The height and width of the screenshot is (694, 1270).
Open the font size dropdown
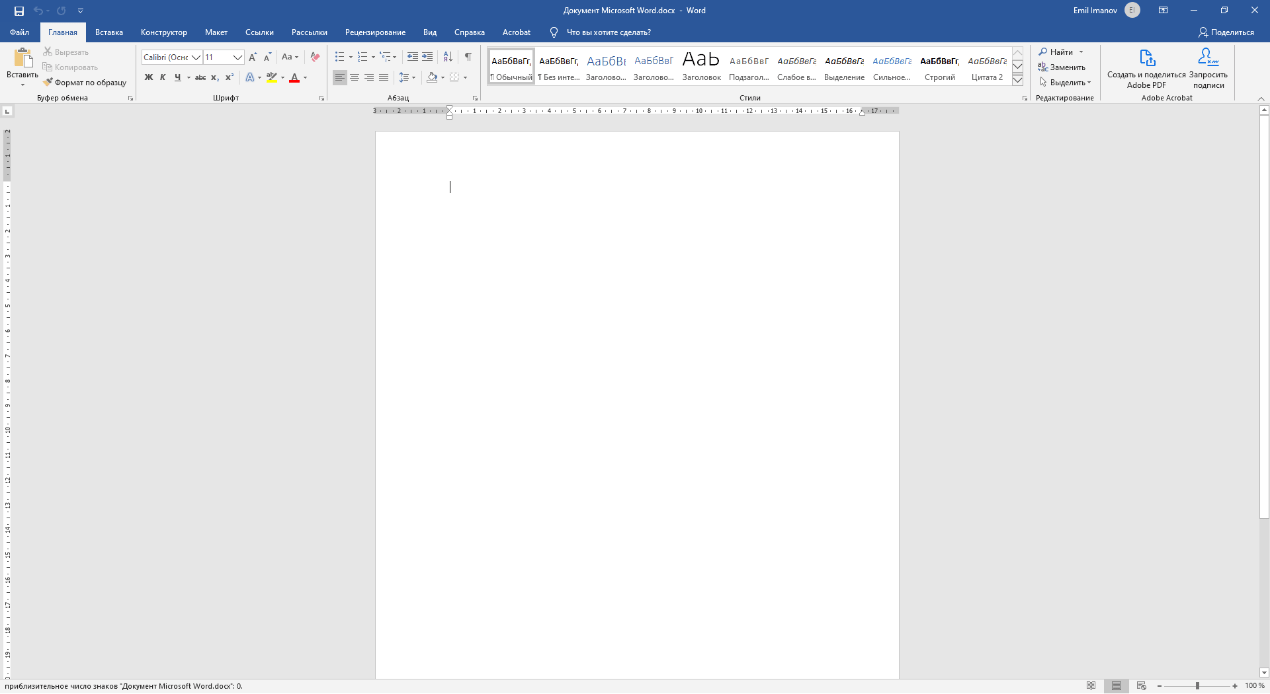[x=238, y=57]
